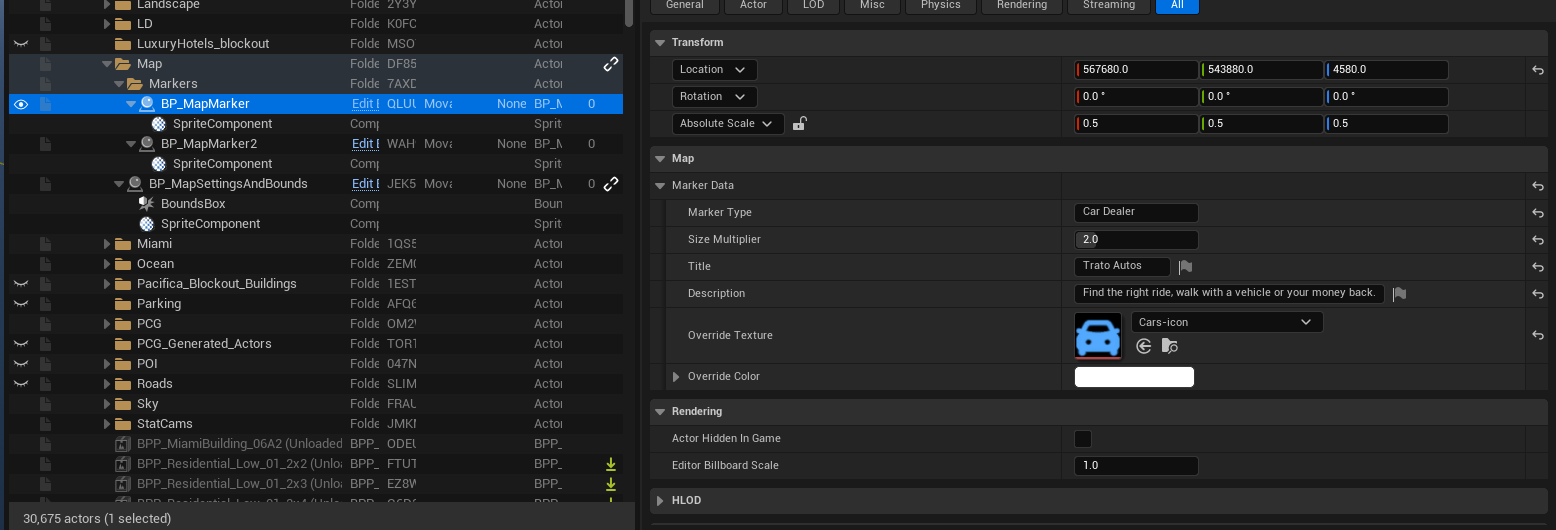Unlock the scale ratio lock icon

[x=799, y=124]
